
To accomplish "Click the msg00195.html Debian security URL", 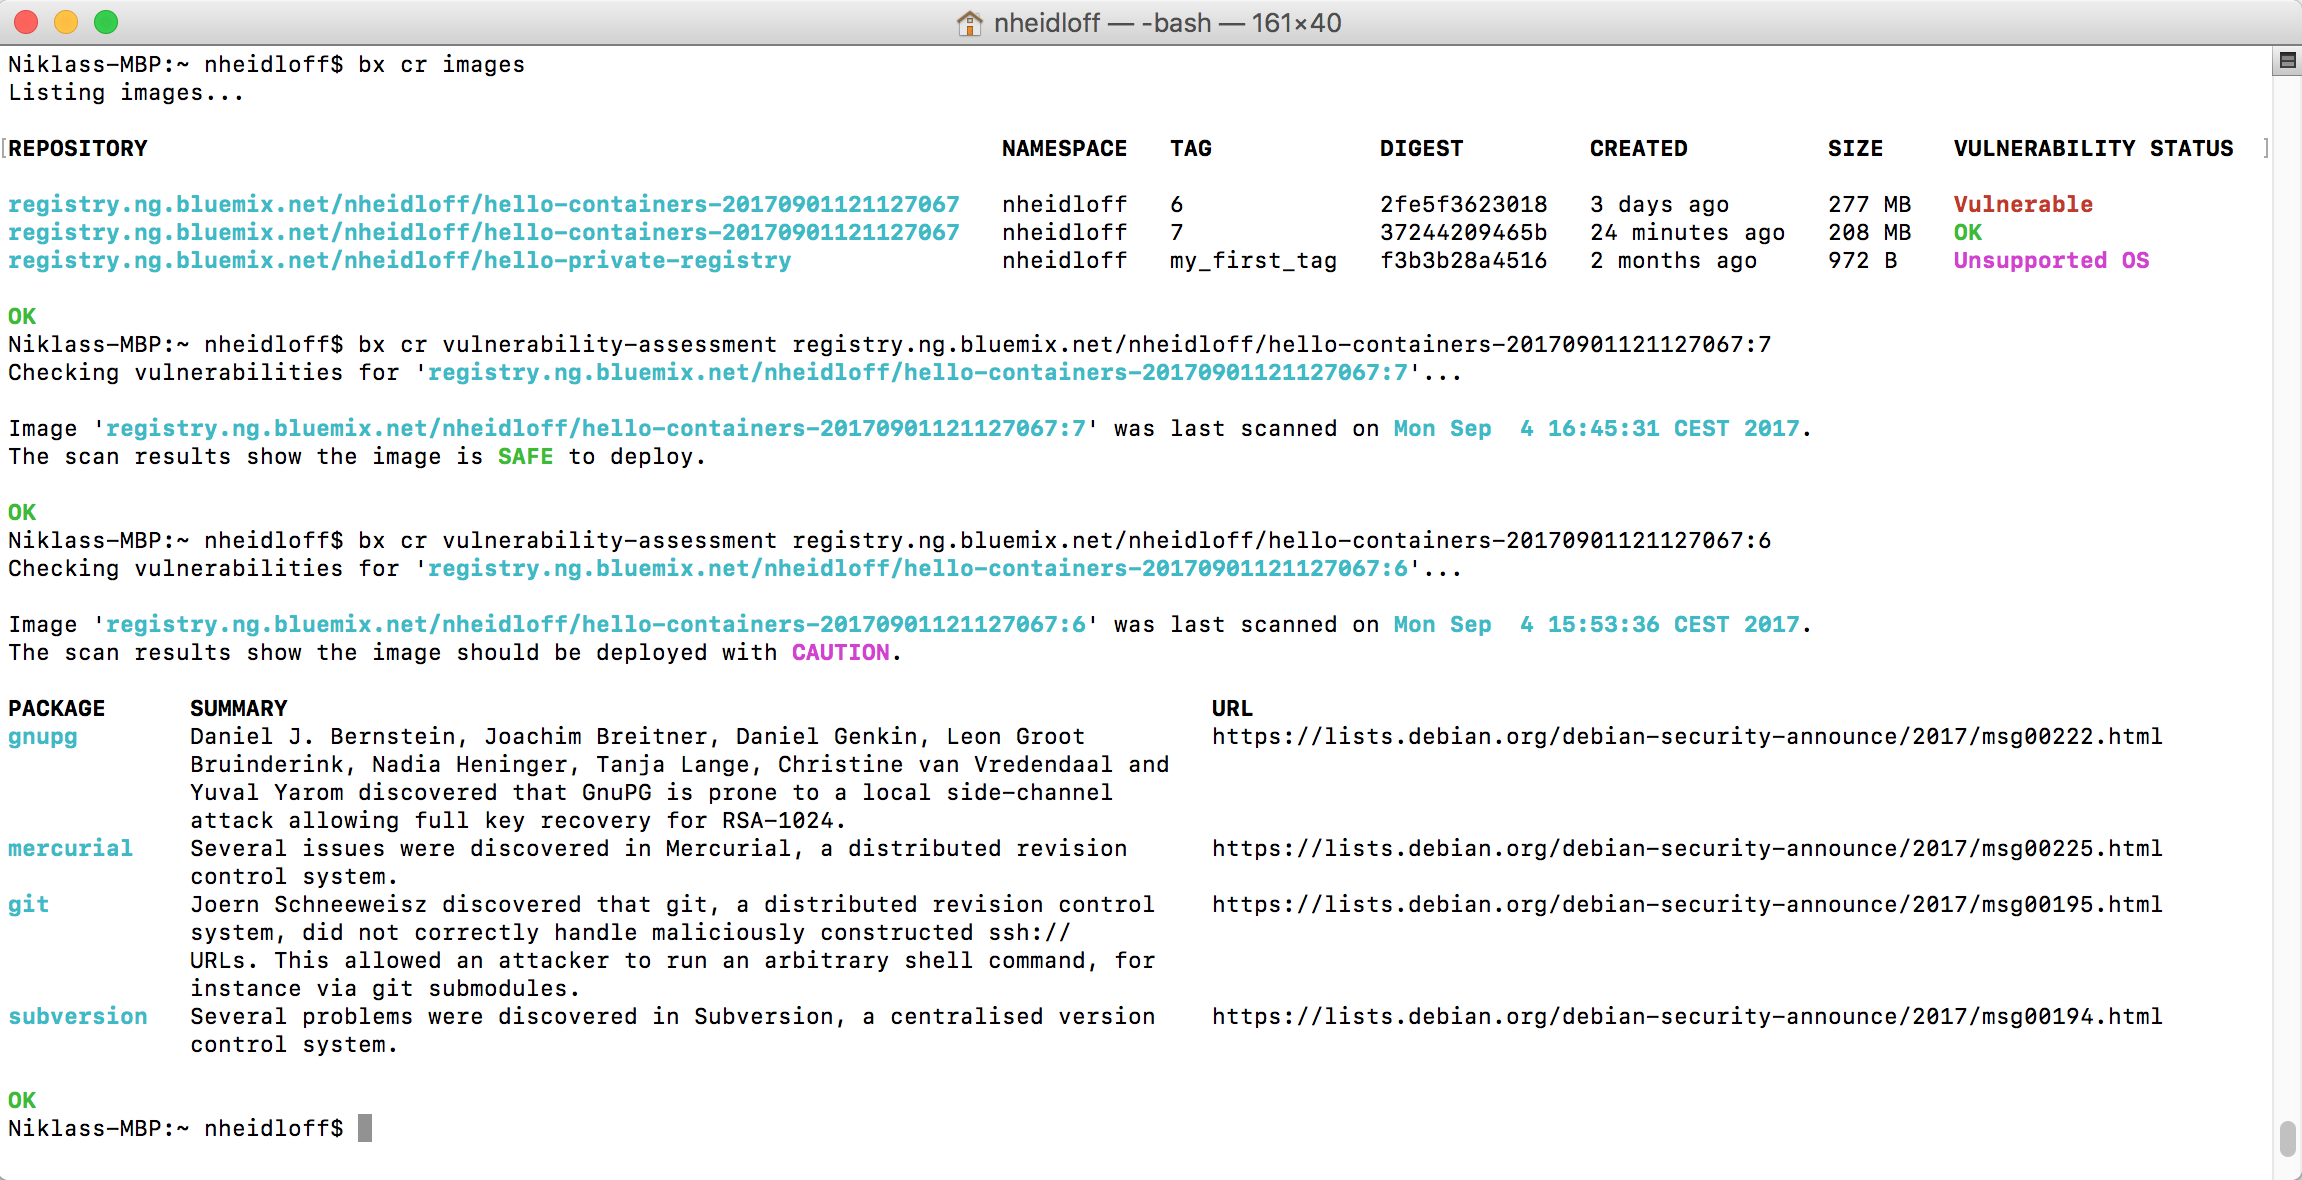I will 1687,904.
